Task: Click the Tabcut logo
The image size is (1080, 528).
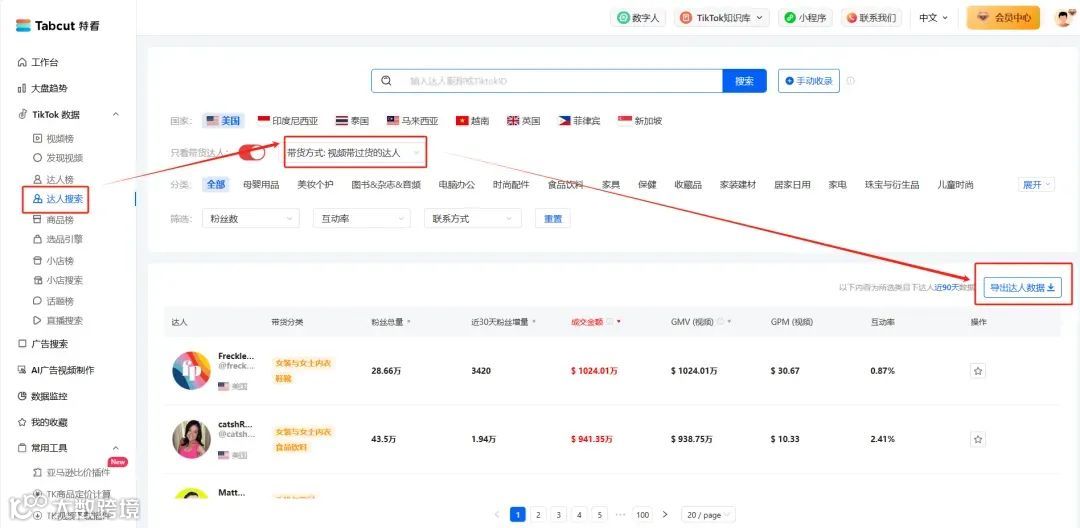Action: 58,25
